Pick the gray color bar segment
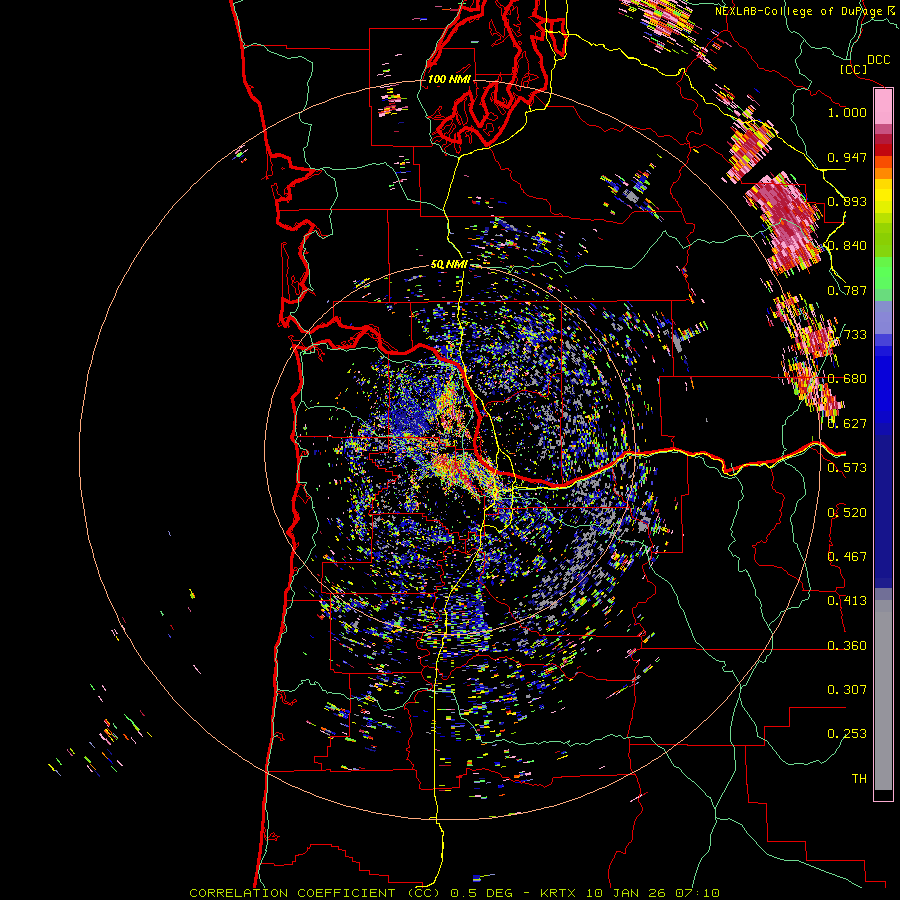Image resolution: width=900 pixels, height=900 pixels. (x=883, y=695)
